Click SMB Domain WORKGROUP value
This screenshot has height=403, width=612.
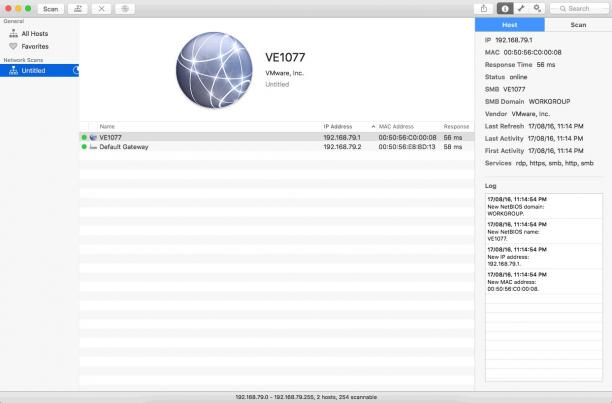[549, 101]
